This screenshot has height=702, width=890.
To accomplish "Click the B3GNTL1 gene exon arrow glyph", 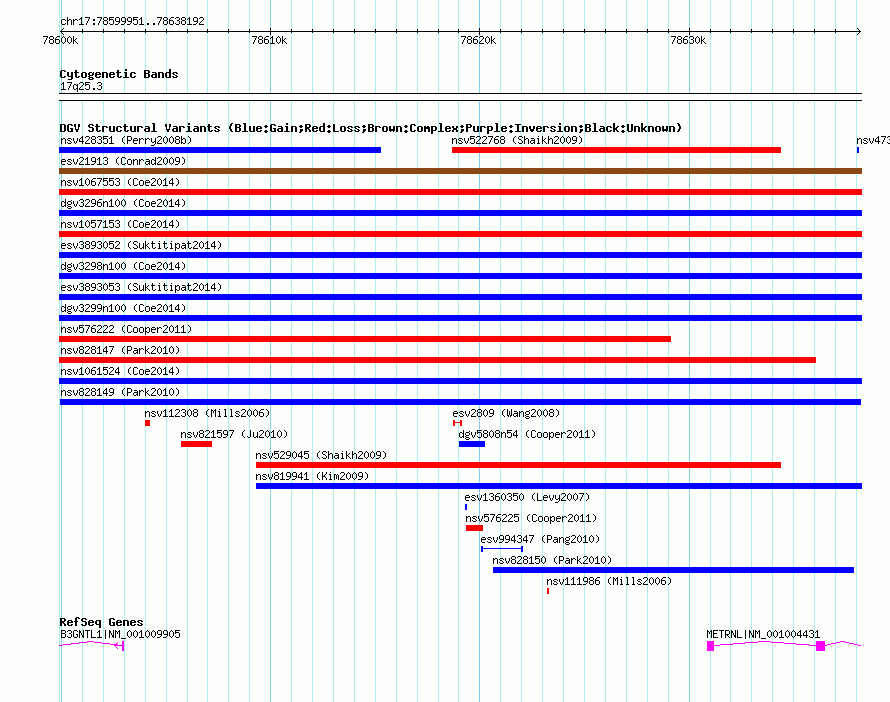I will tap(119, 646).
